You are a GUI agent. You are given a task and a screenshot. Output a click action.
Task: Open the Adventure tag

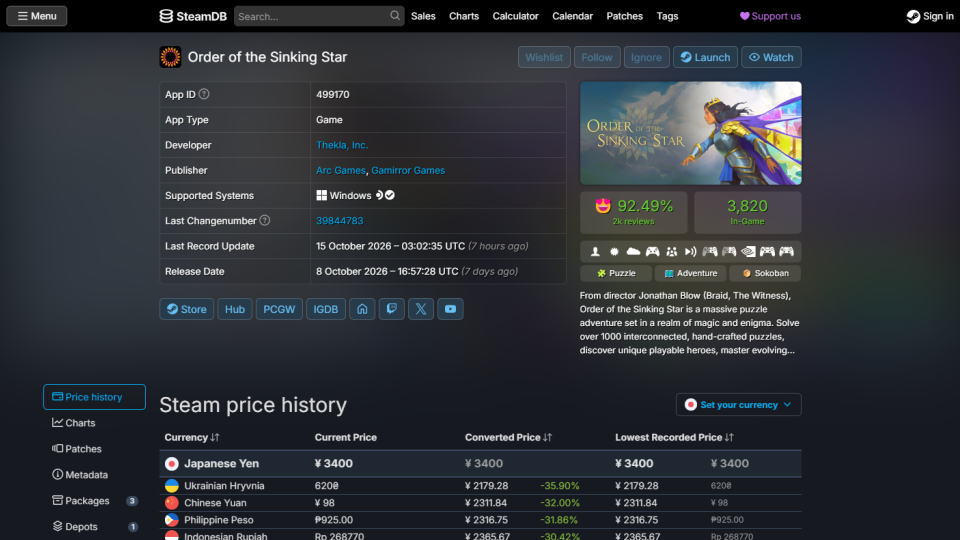pyautogui.click(x=691, y=273)
